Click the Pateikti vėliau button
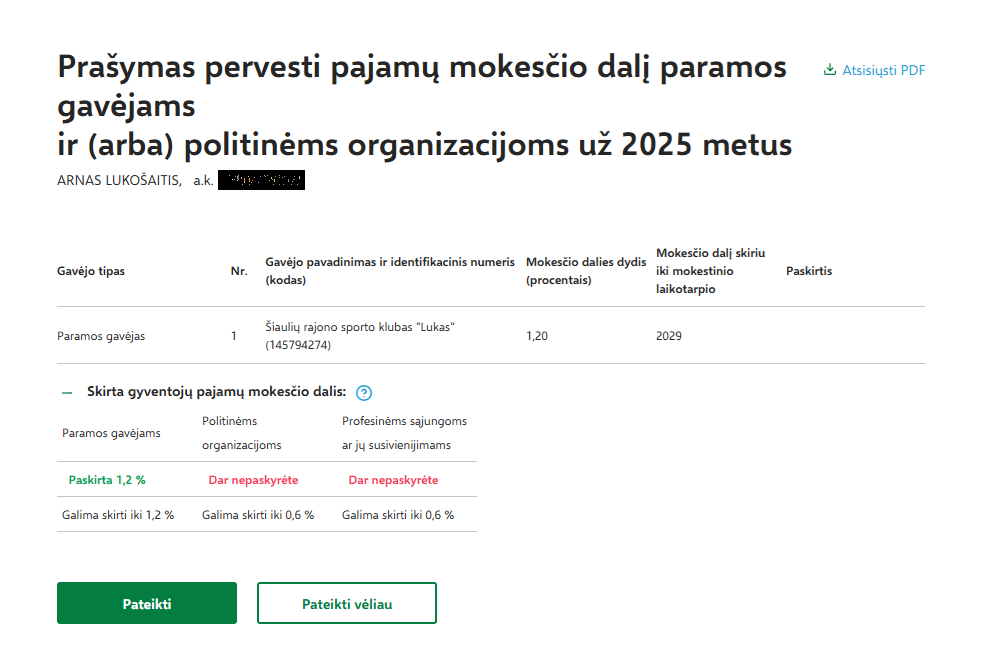 coord(347,604)
